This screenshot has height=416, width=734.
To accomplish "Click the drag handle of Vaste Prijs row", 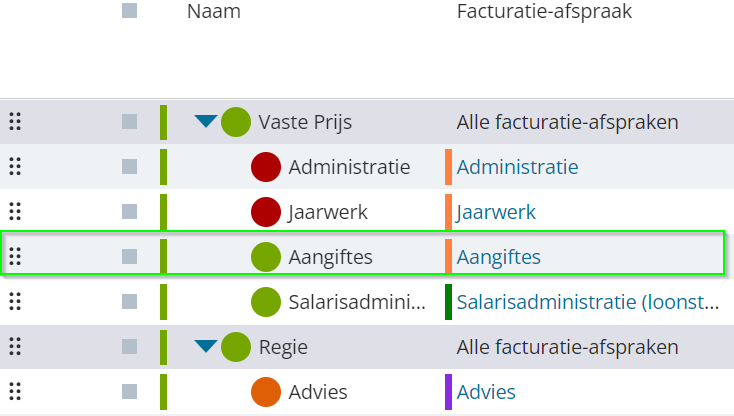I will (15, 122).
